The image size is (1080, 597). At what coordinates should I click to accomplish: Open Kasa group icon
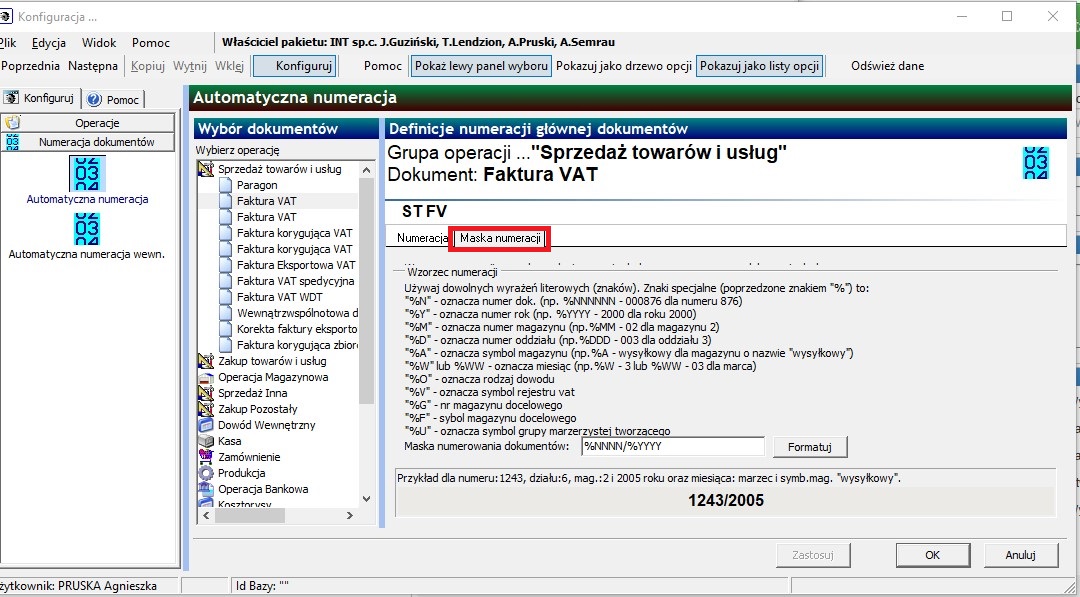[x=205, y=441]
